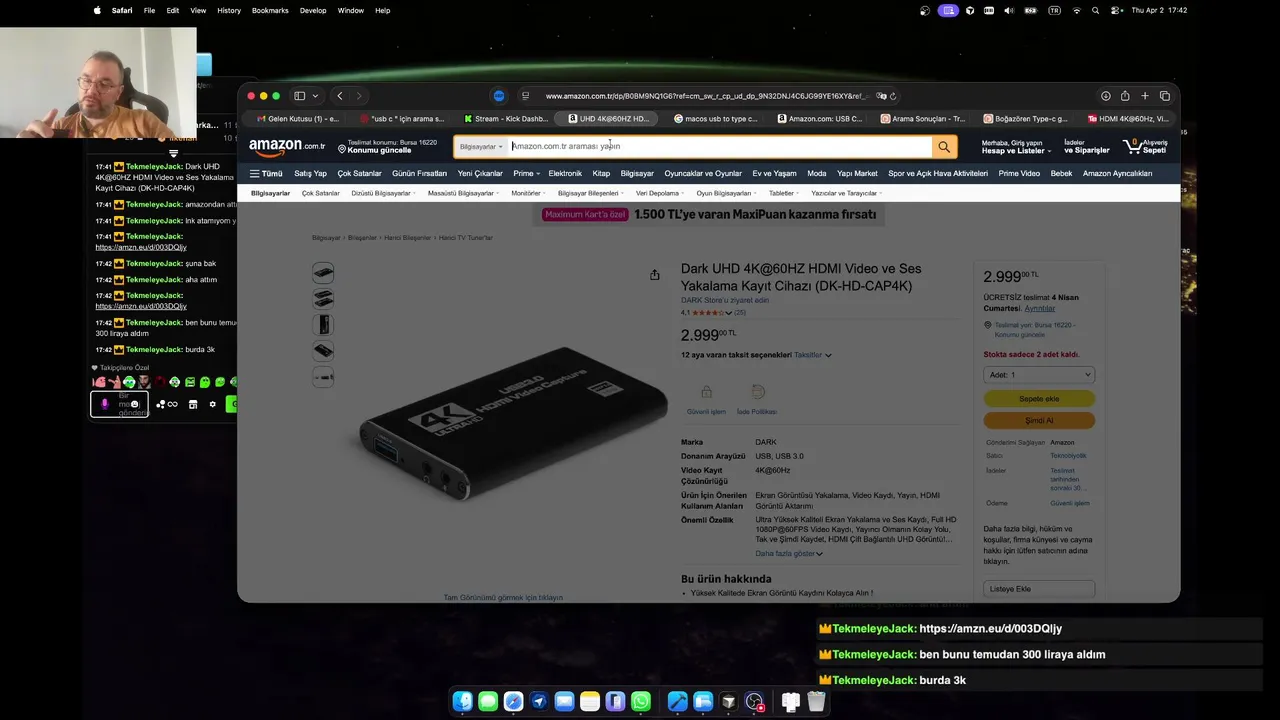Open chat settings gear icon

point(212,404)
